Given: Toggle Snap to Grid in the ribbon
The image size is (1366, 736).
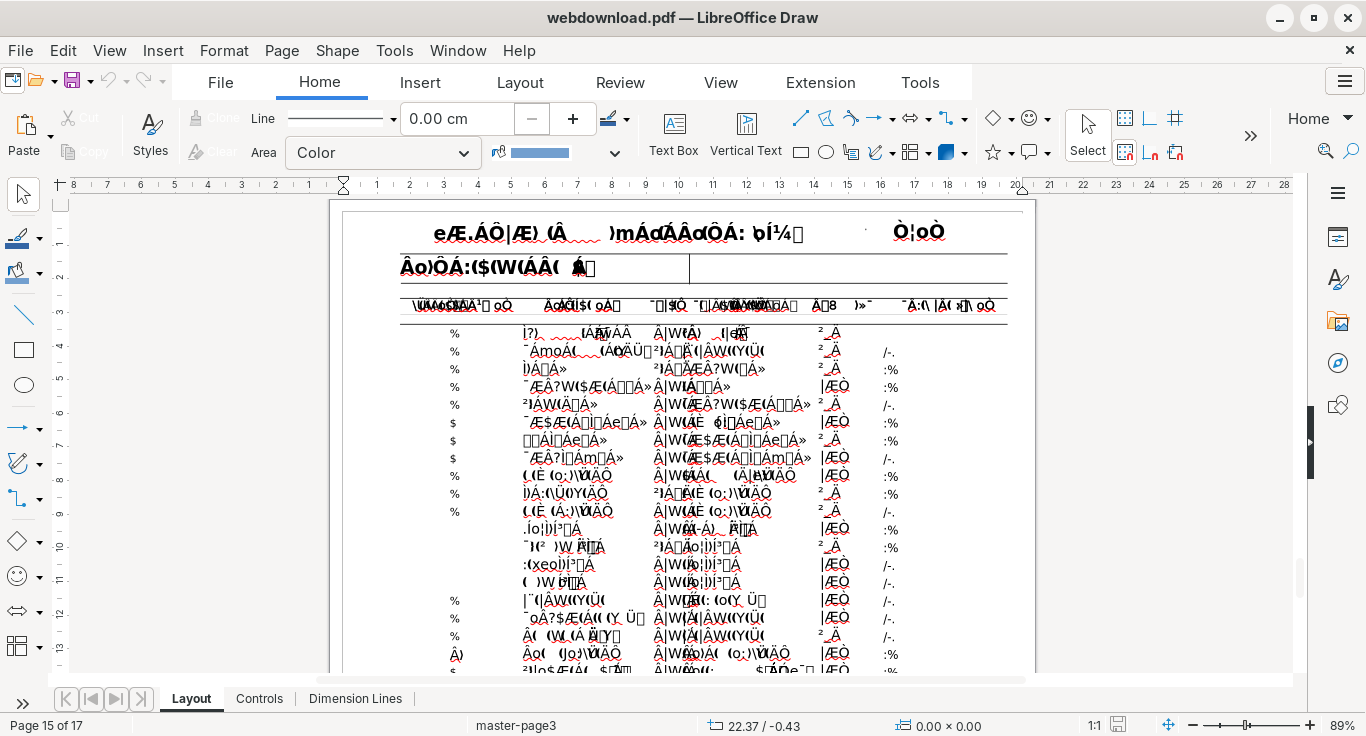Looking at the screenshot, I should point(1125,152).
